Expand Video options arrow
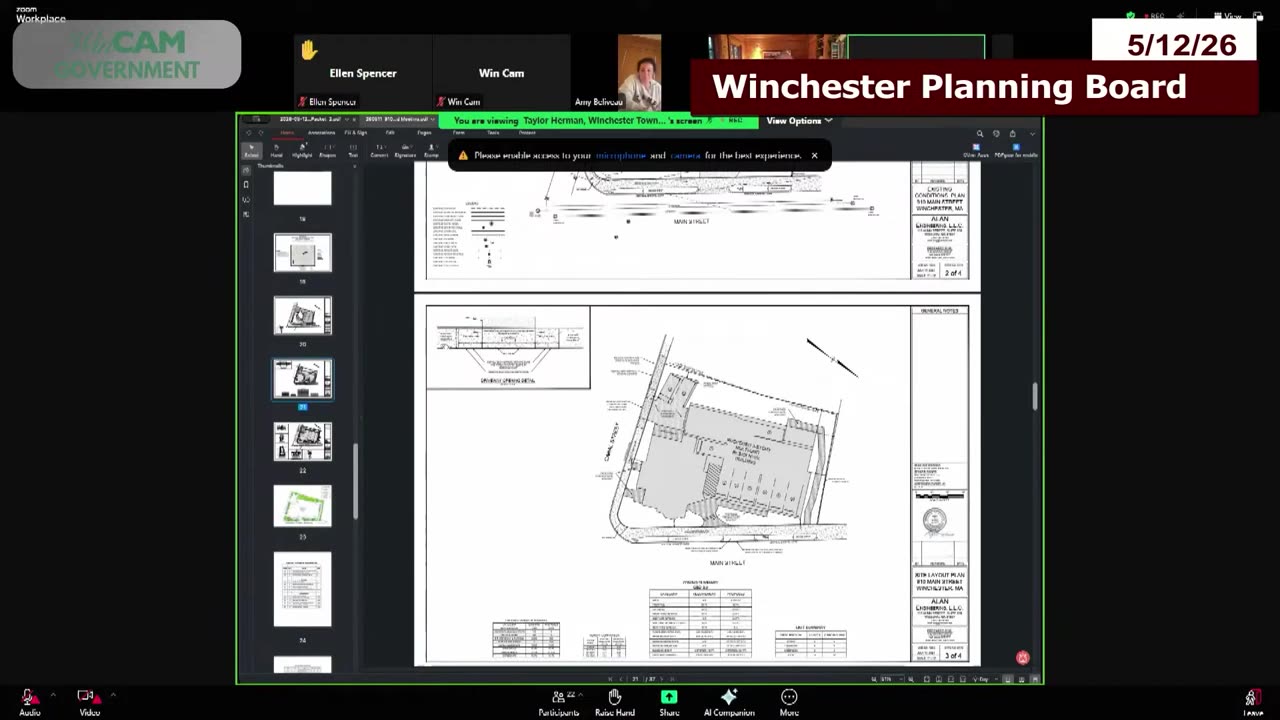 [112, 694]
